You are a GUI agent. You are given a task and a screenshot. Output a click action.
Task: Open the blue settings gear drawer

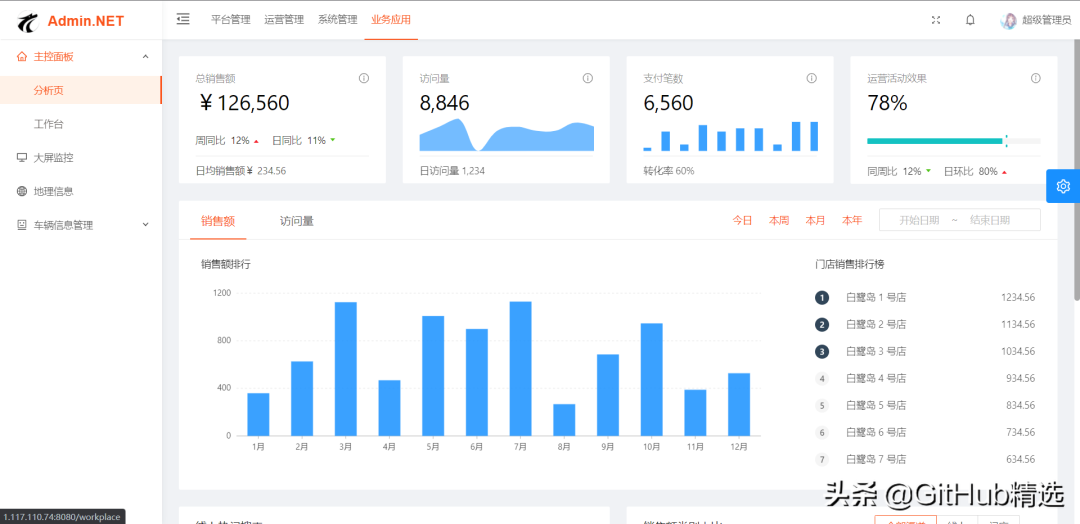point(1063,186)
